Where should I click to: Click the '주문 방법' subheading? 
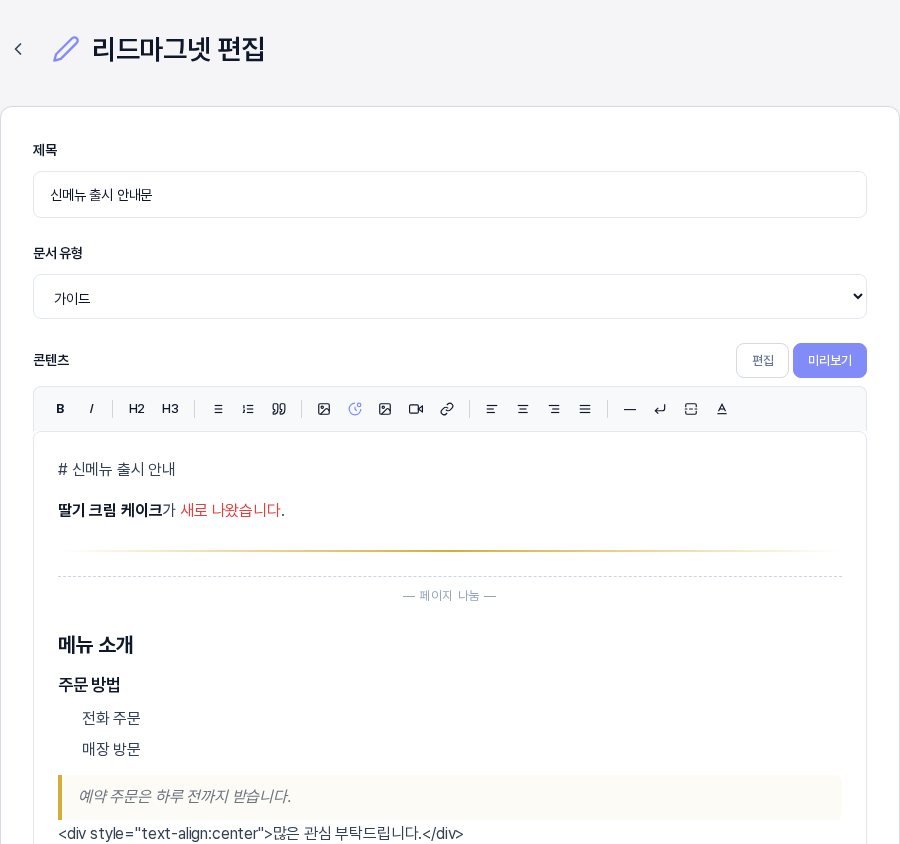click(x=89, y=684)
